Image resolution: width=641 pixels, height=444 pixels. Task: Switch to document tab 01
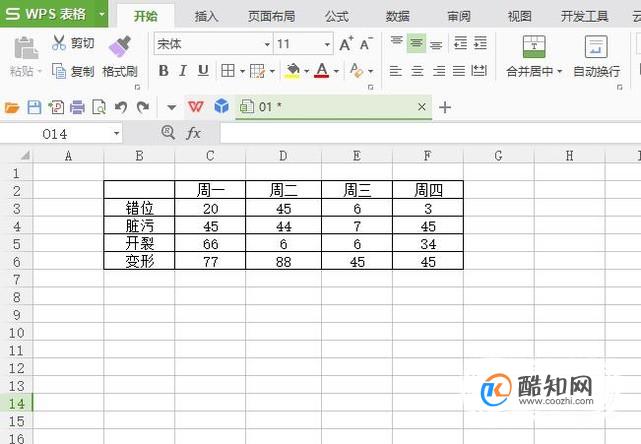(x=333, y=107)
